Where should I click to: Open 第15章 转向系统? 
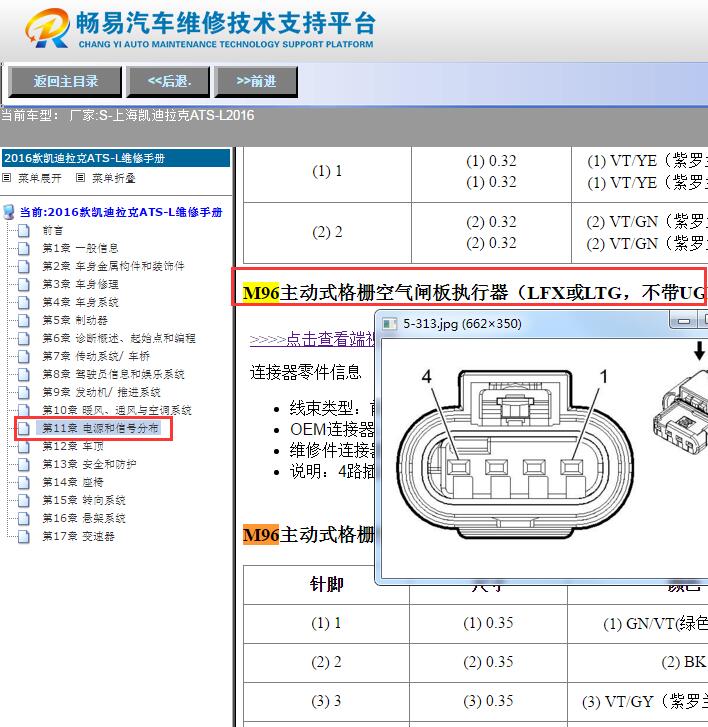[84, 500]
